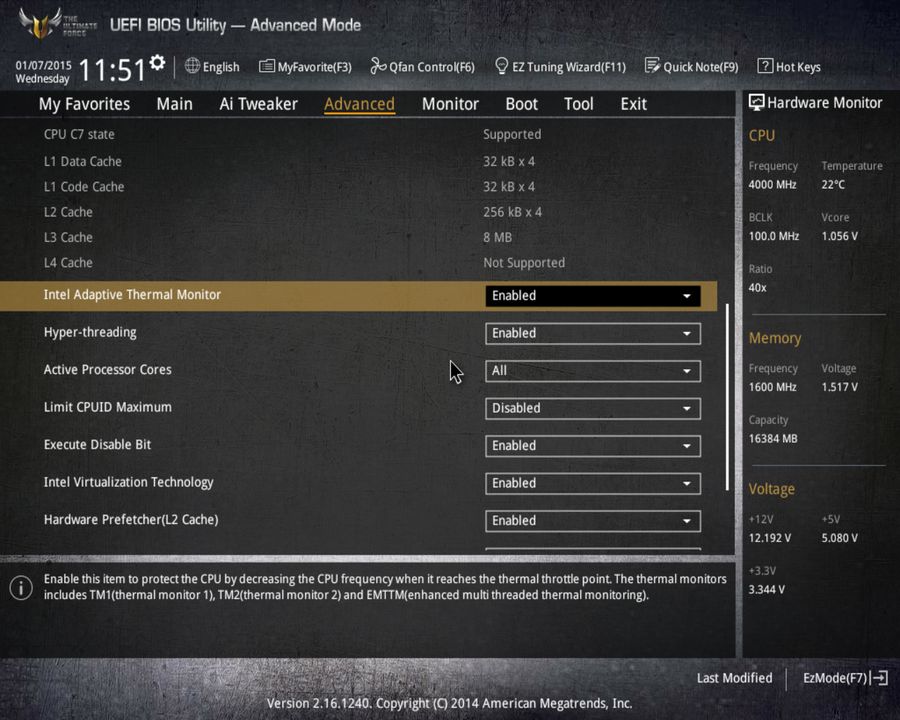The height and width of the screenshot is (720, 900).
Task: Click the gear icon next to the clock
Action: tap(157, 62)
